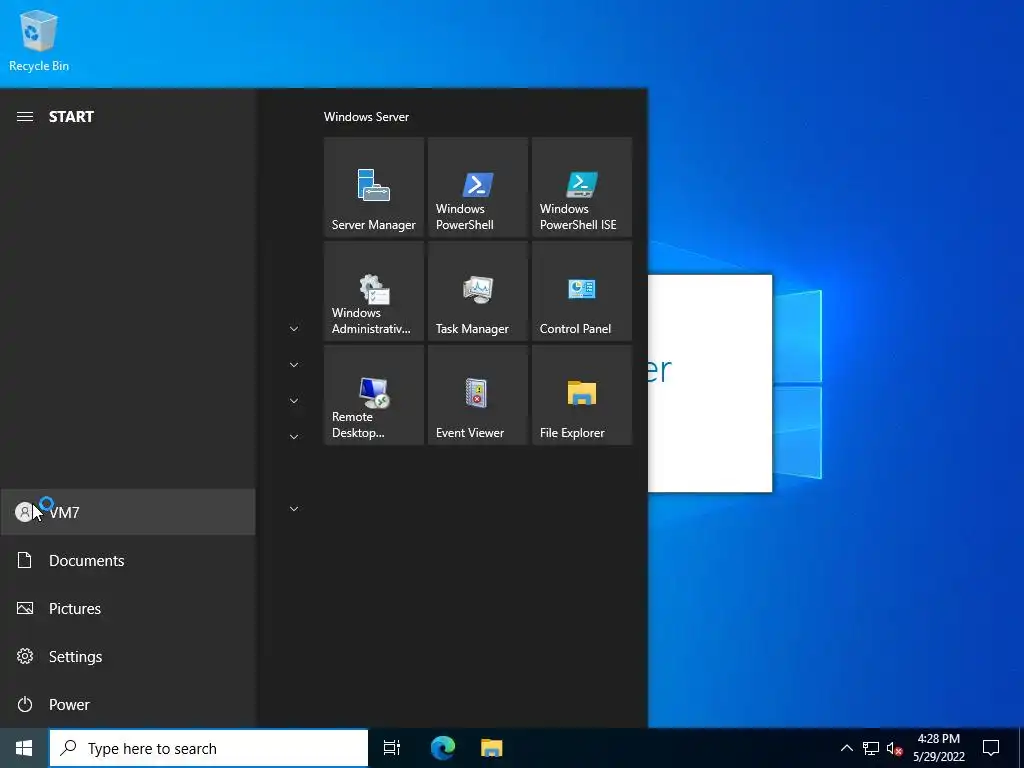
Task: Click the Show desktop sliver on taskbar
Action: [x=1021, y=748]
